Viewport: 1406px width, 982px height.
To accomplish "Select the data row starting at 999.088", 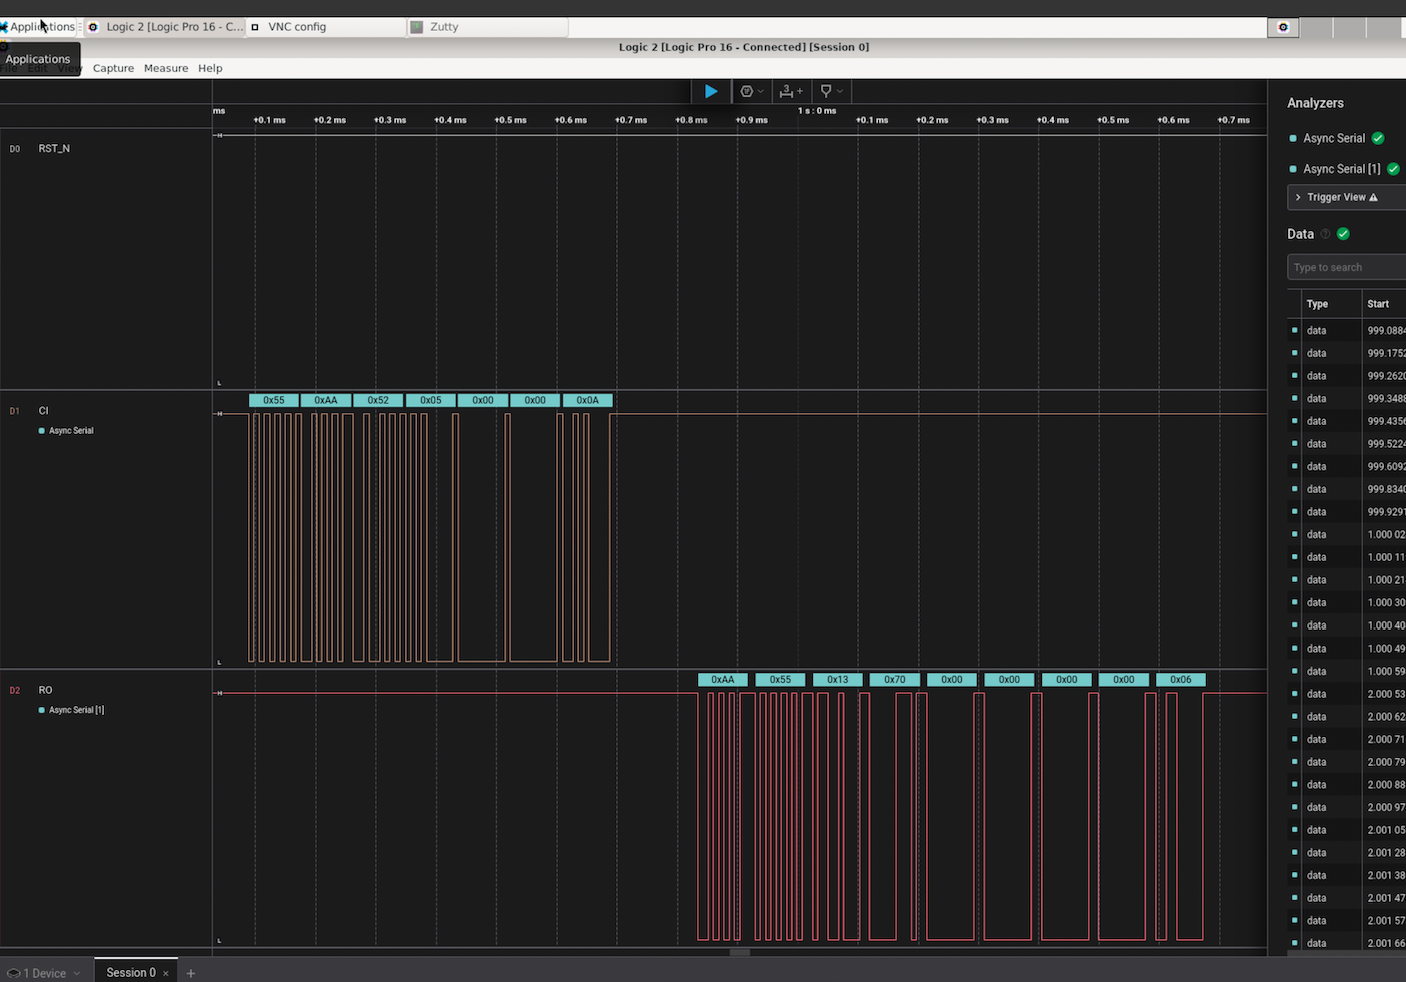I will point(1346,330).
